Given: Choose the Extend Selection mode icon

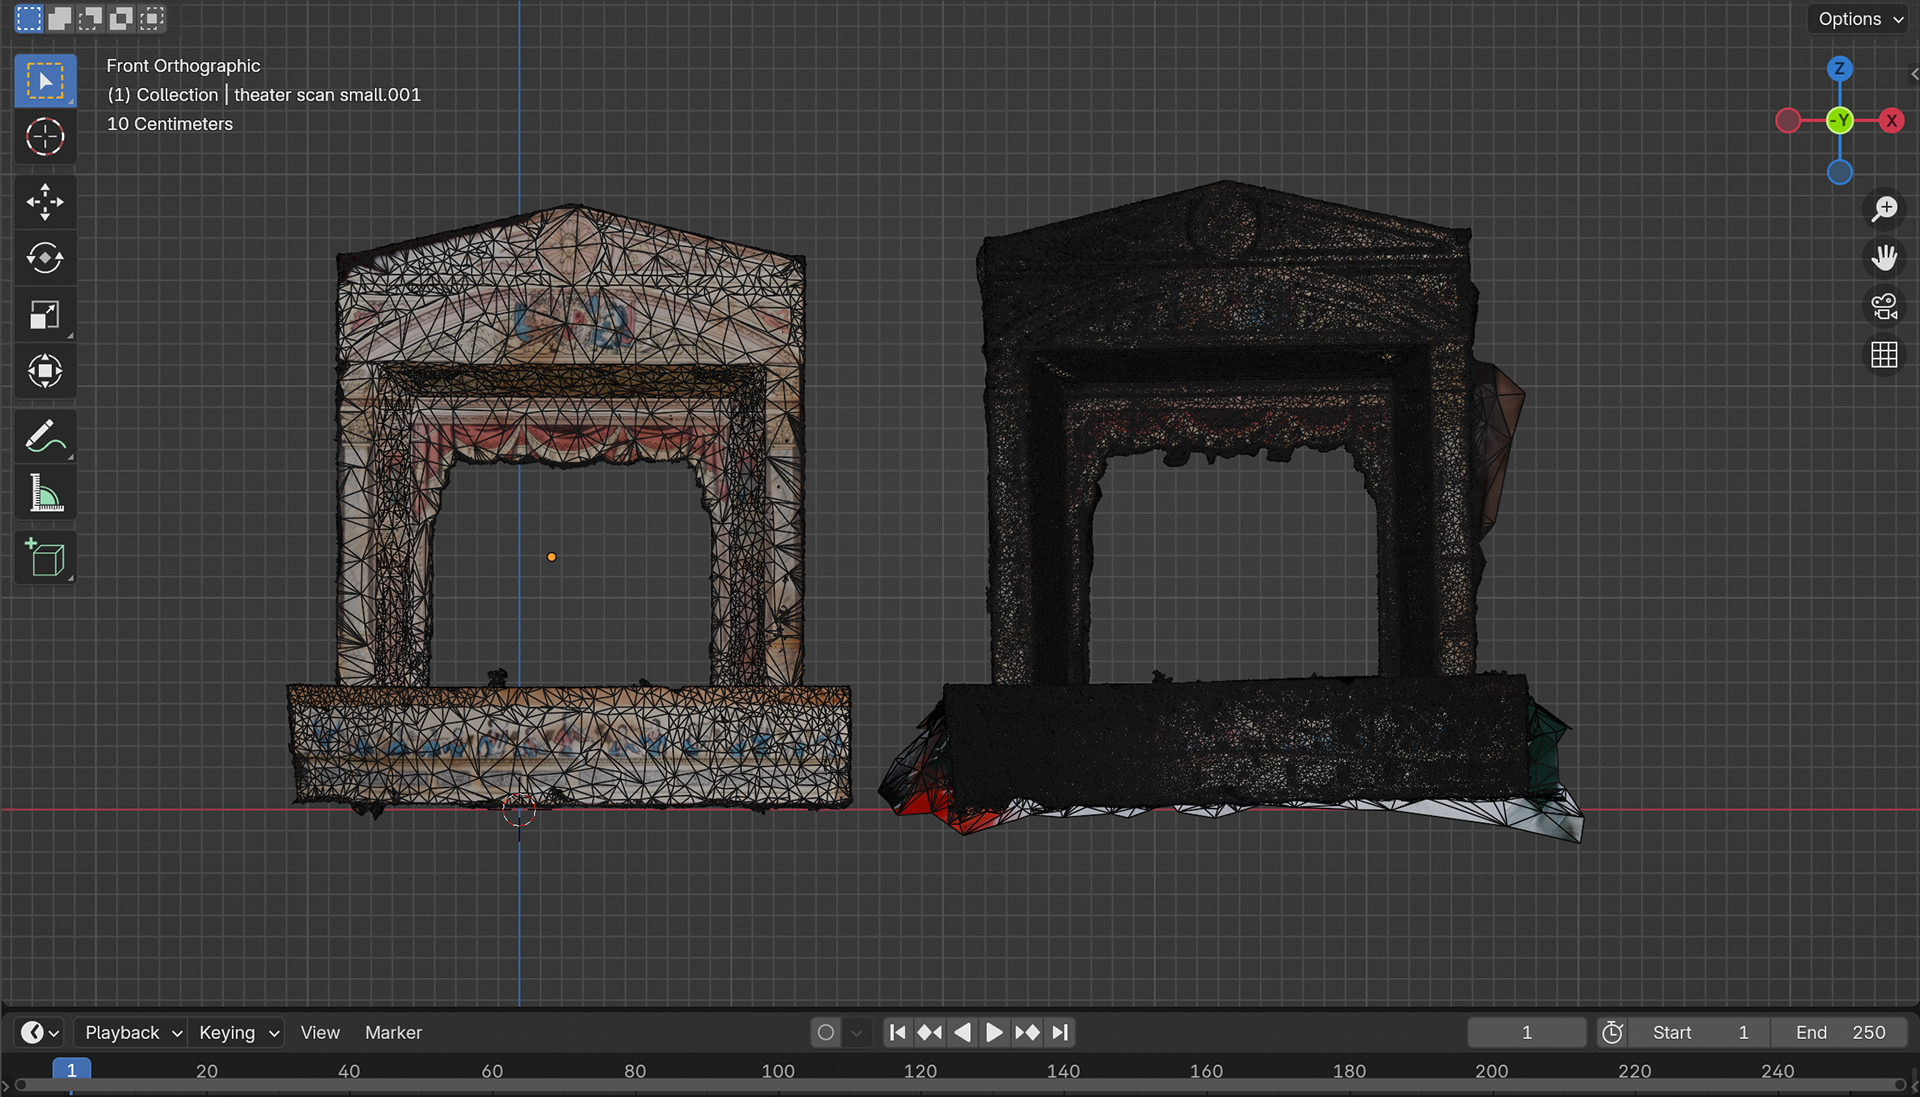Looking at the screenshot, I should tap(60, 18).
